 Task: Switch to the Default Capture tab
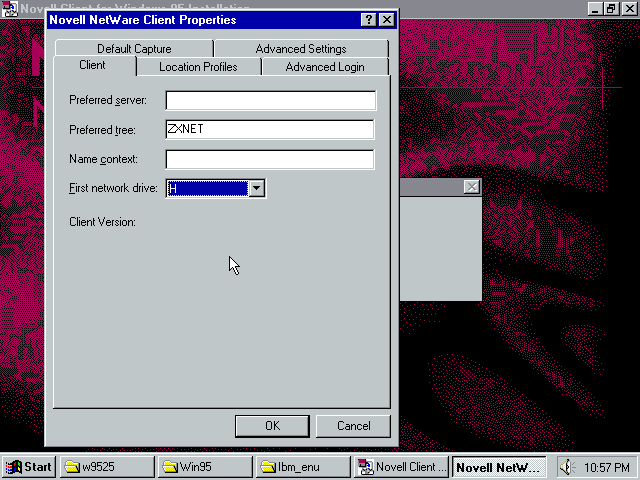134,49
